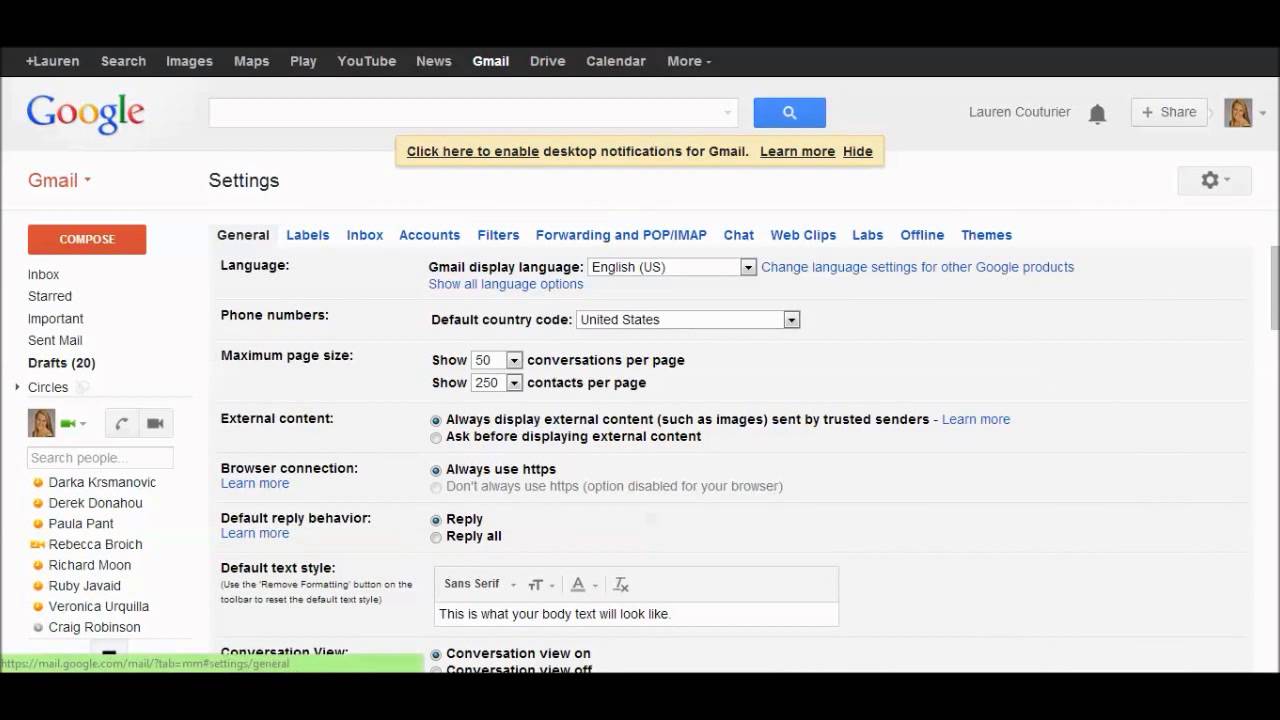Open the Labs tab
This screenshot has width=1280, height=720.
point(867,235)
